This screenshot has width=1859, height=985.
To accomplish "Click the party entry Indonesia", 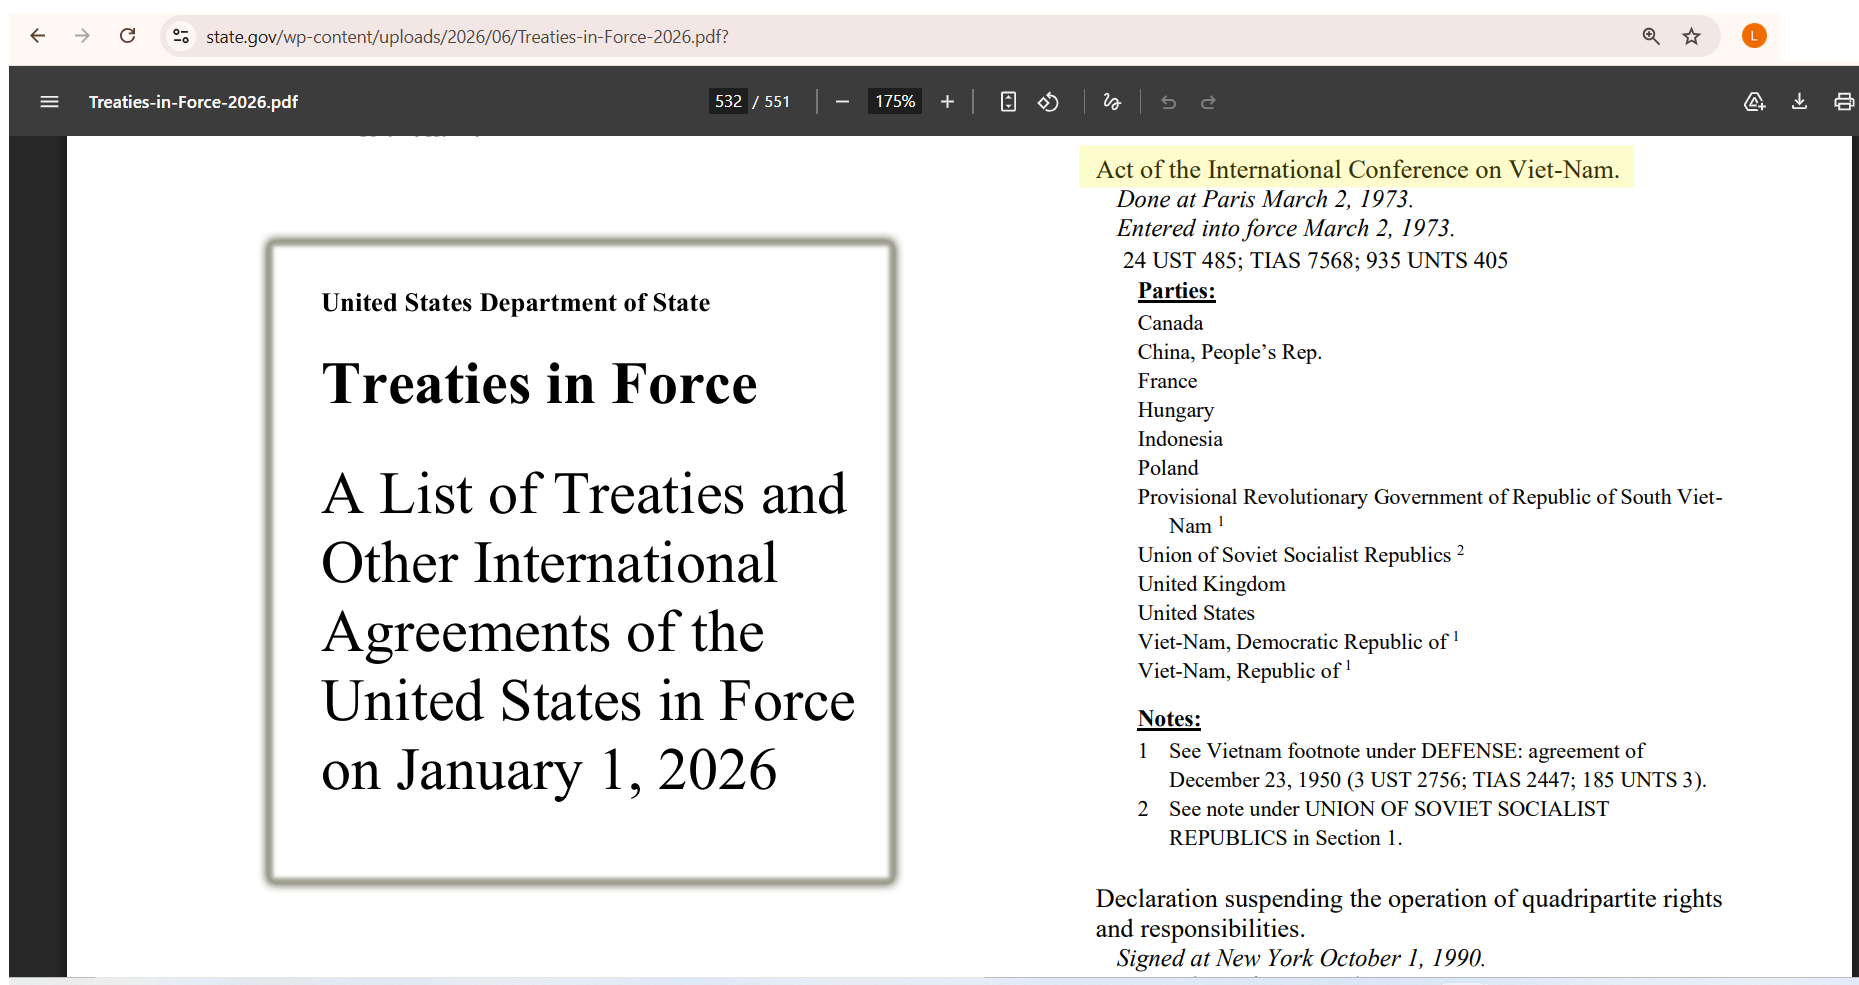I will coord(1180,439).
